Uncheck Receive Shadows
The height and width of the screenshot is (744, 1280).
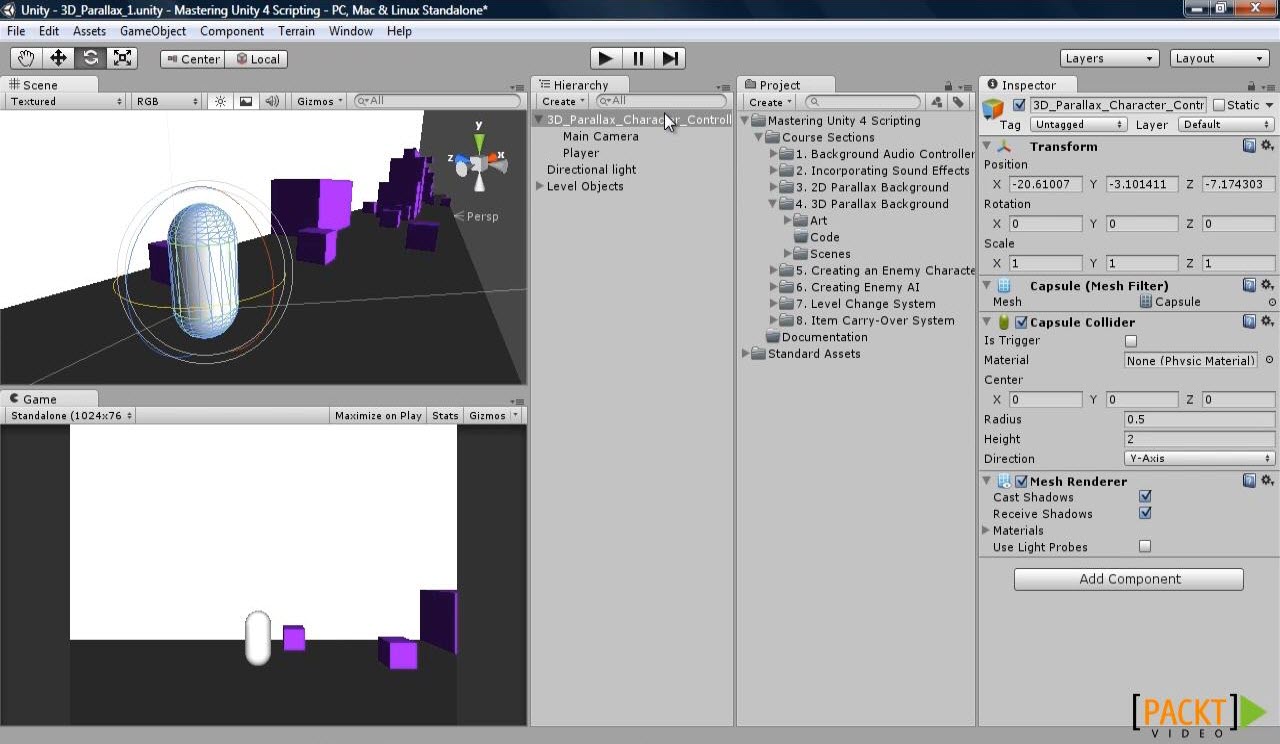(1145, 513)
